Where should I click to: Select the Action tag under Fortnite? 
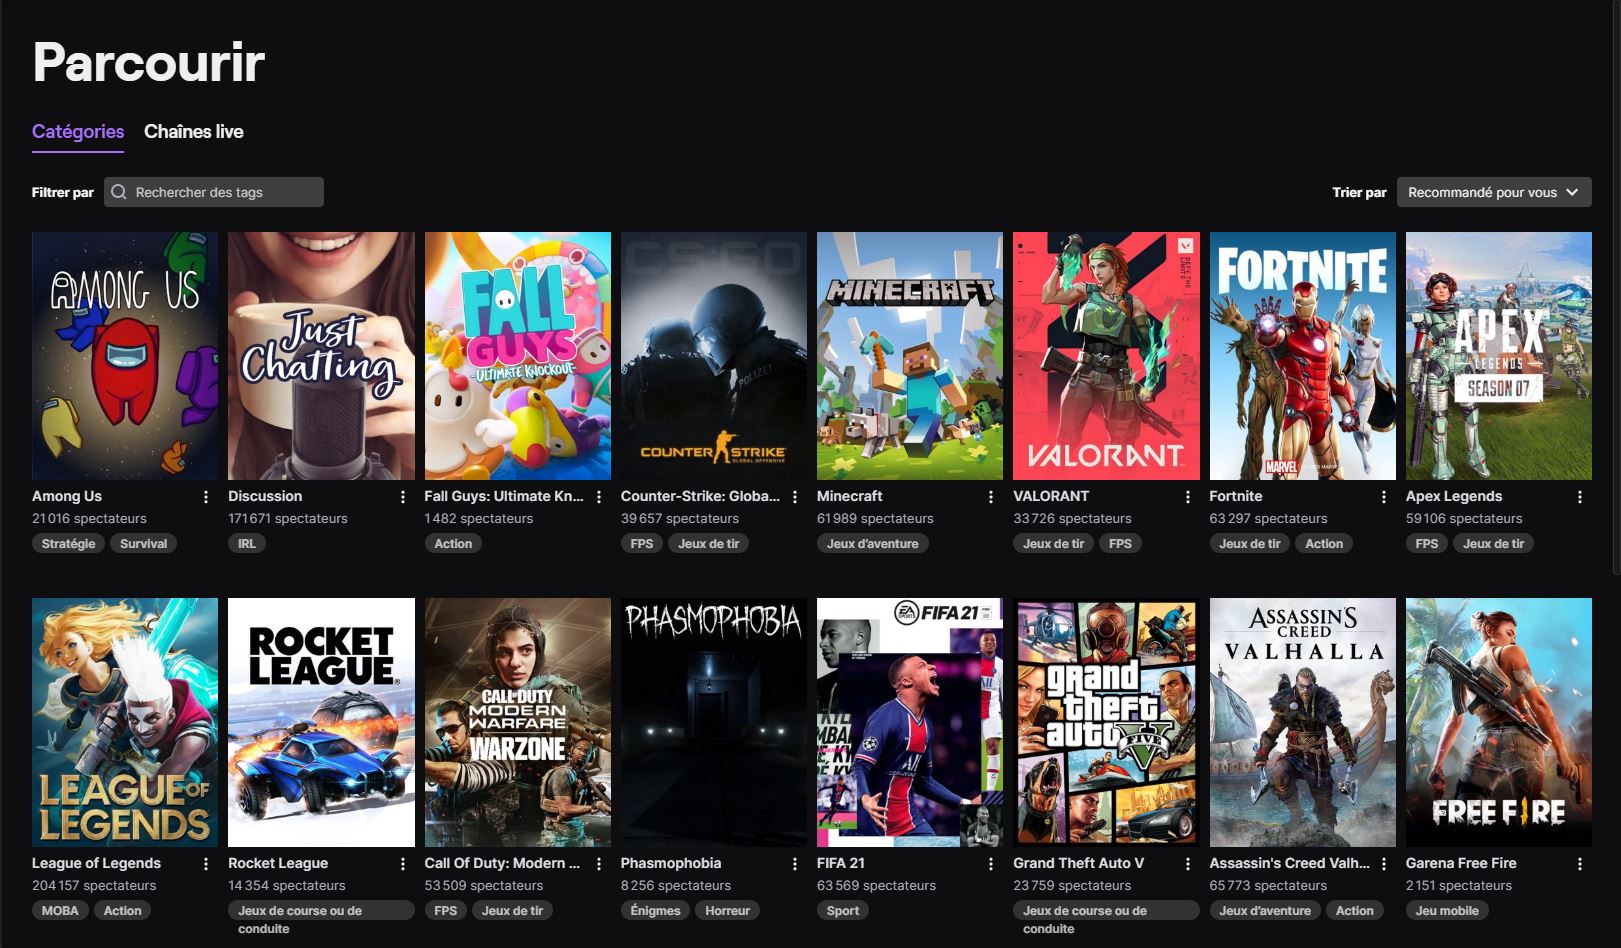tap(1324, 544)
